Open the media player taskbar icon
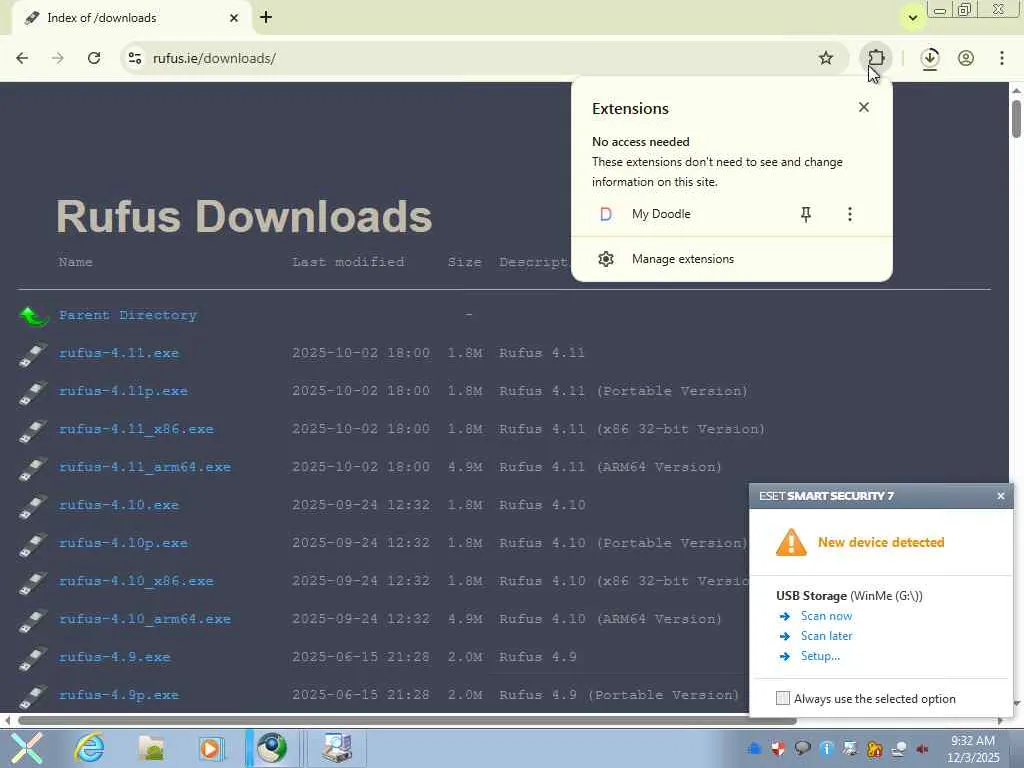This screenshot has height=768, width=1024. (x=212, y=748)
